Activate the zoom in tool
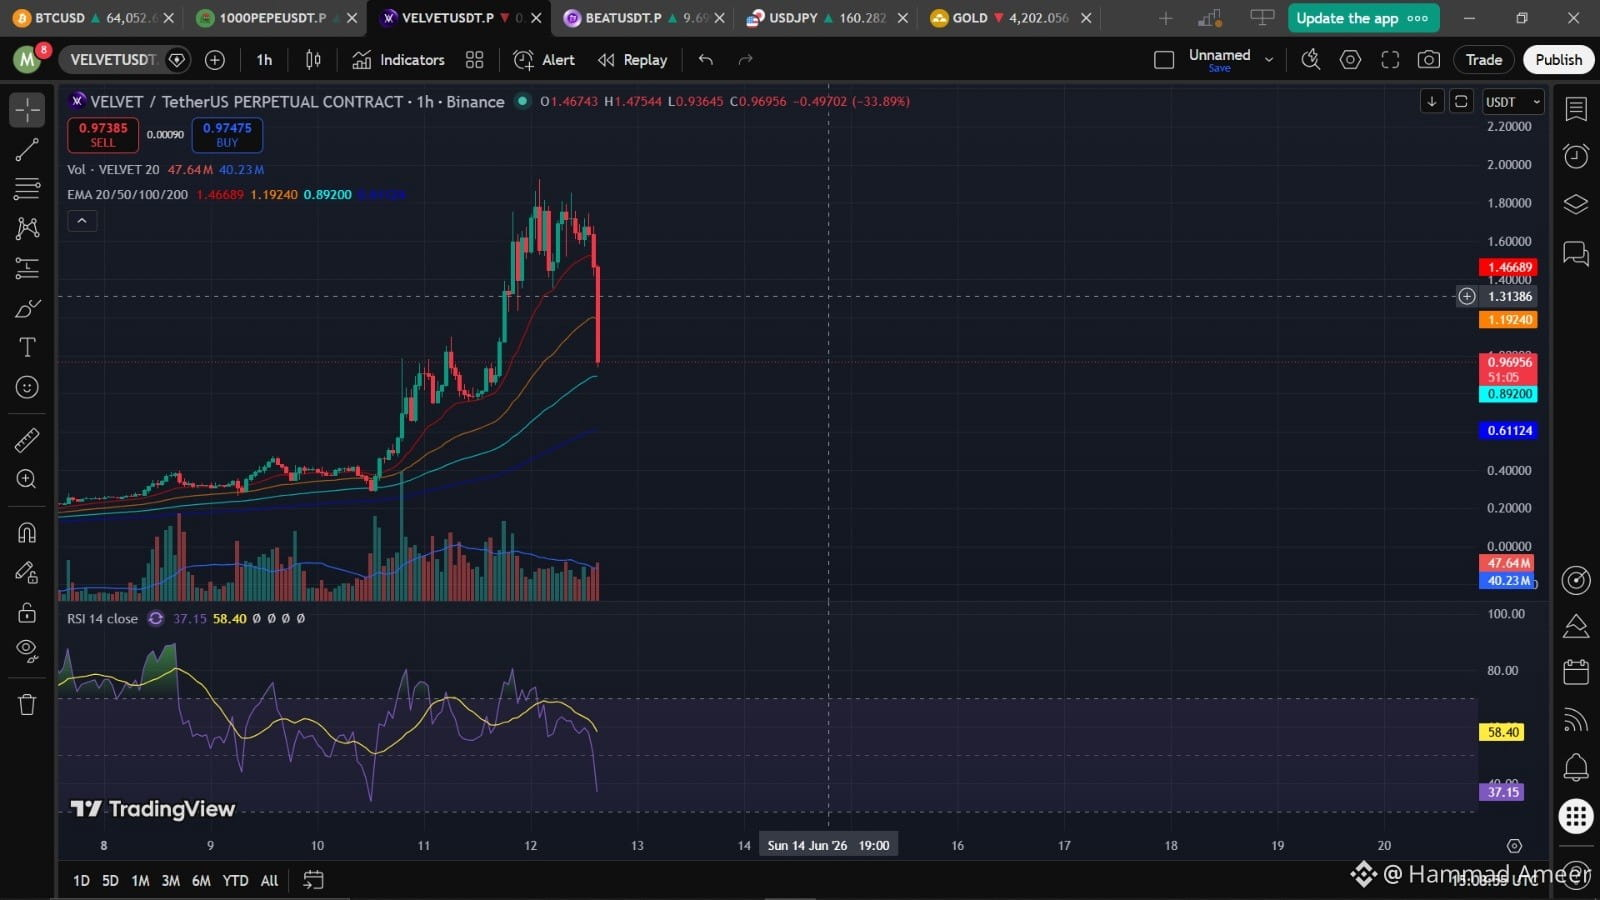This screenshot has height=900, width=1600. (27, 479)
